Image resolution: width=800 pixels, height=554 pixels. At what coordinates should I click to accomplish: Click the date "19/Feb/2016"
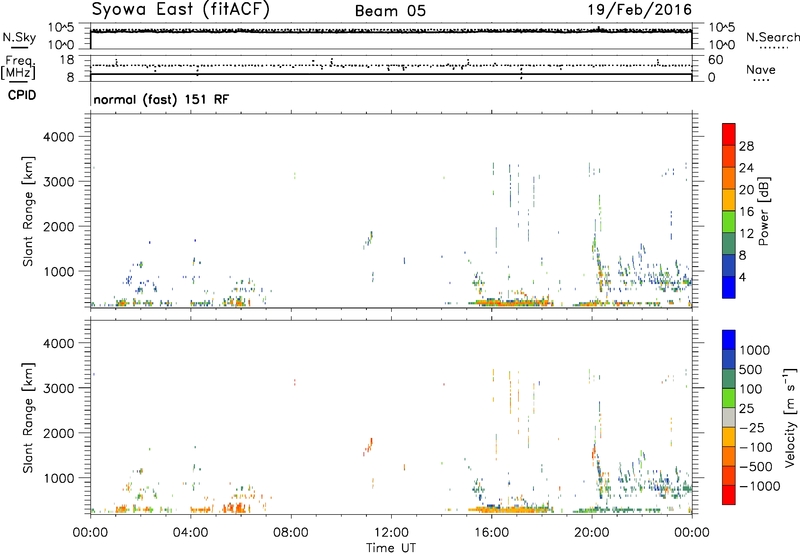pos(640,10)
